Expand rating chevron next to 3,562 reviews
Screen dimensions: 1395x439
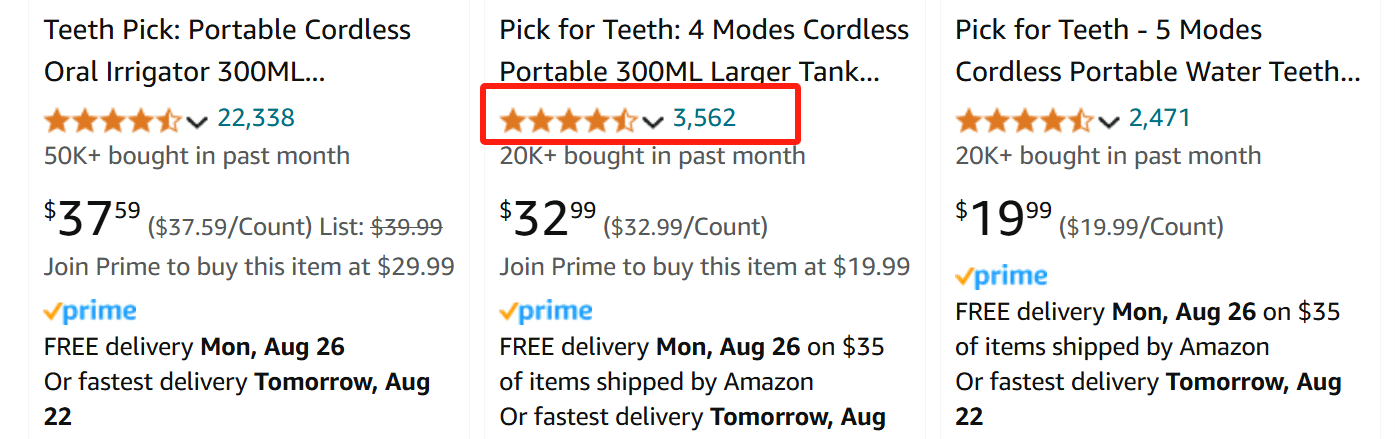coord(653,122)
